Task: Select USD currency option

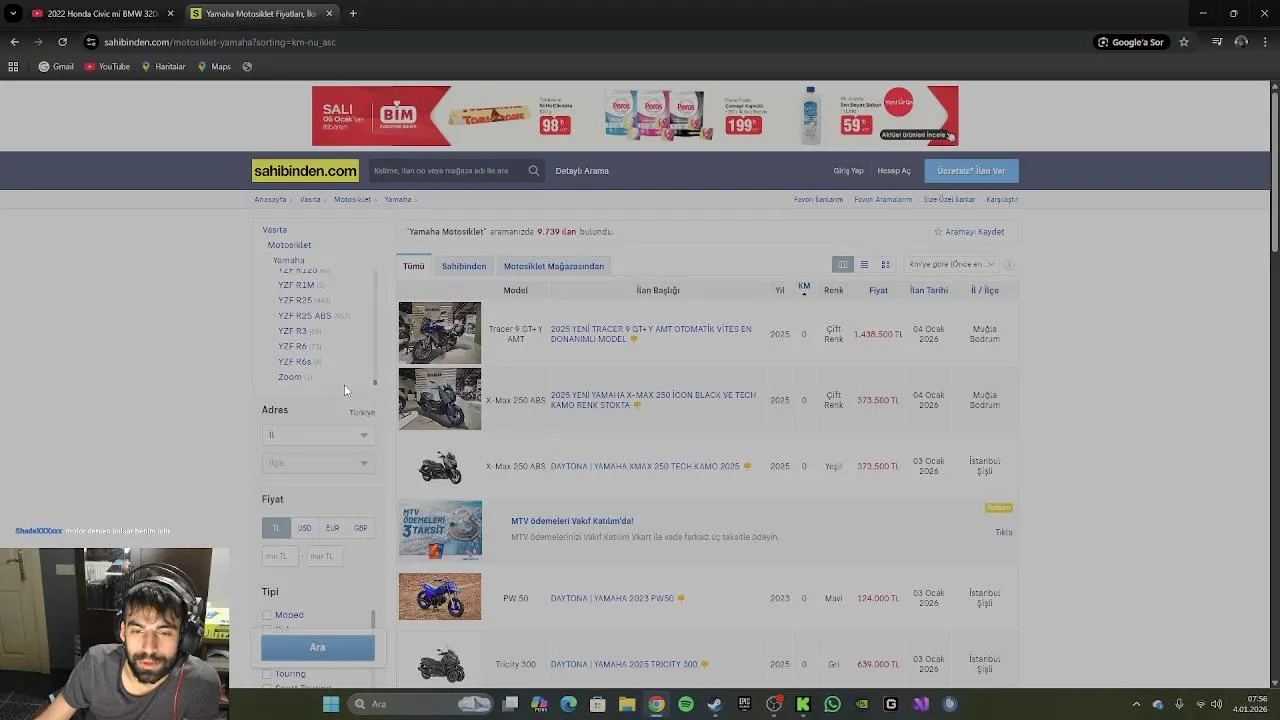Action: 304,528
